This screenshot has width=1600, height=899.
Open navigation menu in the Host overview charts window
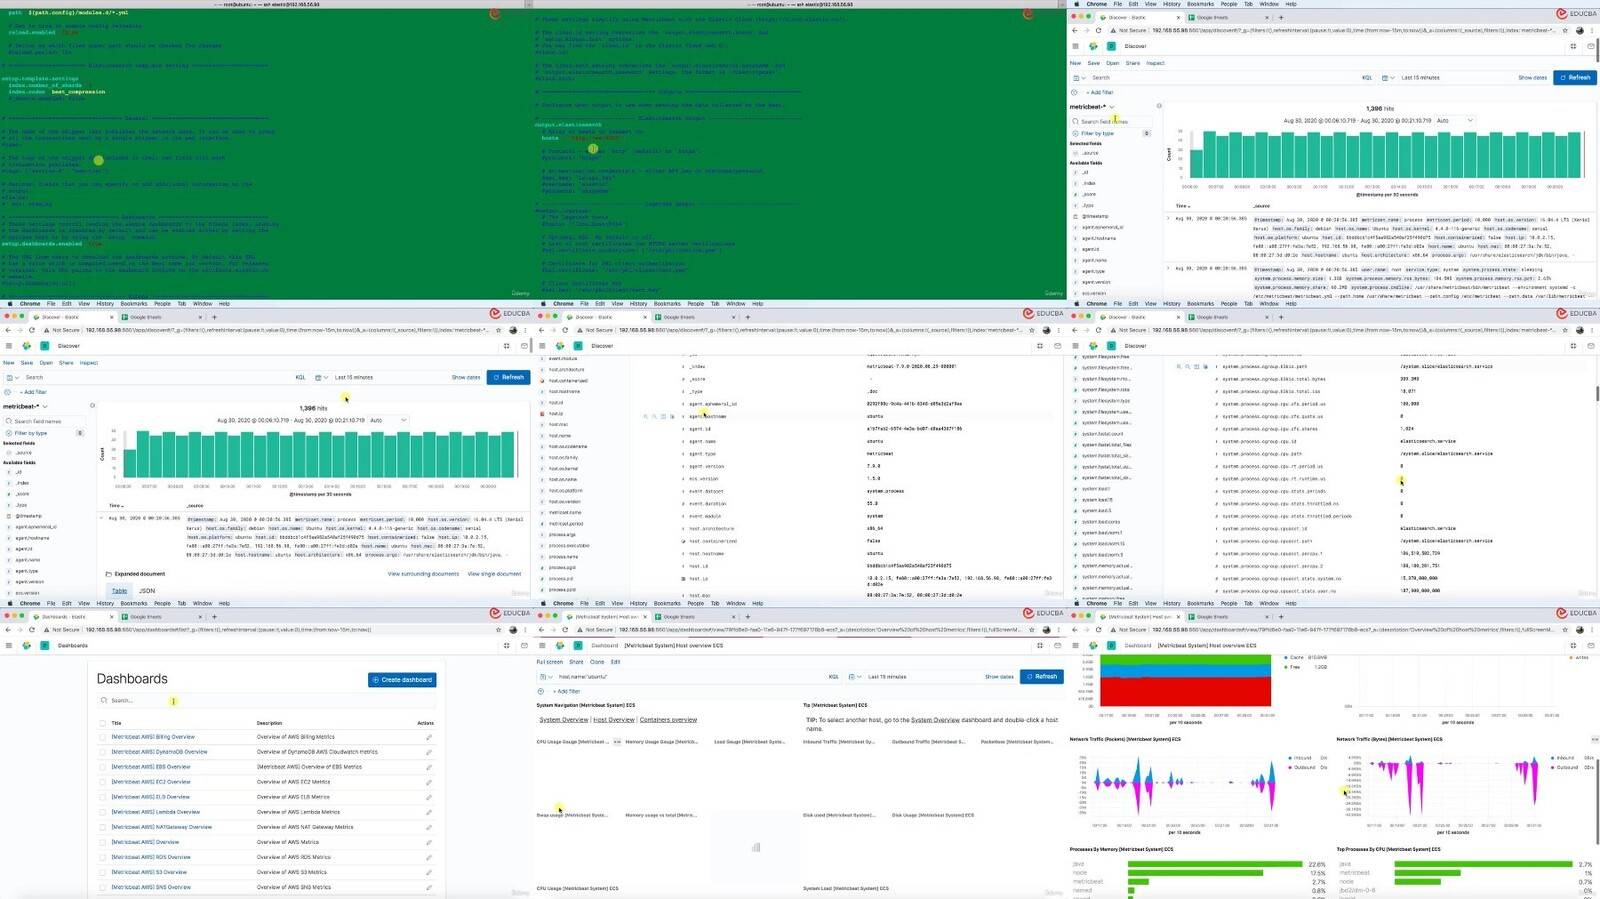click(1075, 646)
